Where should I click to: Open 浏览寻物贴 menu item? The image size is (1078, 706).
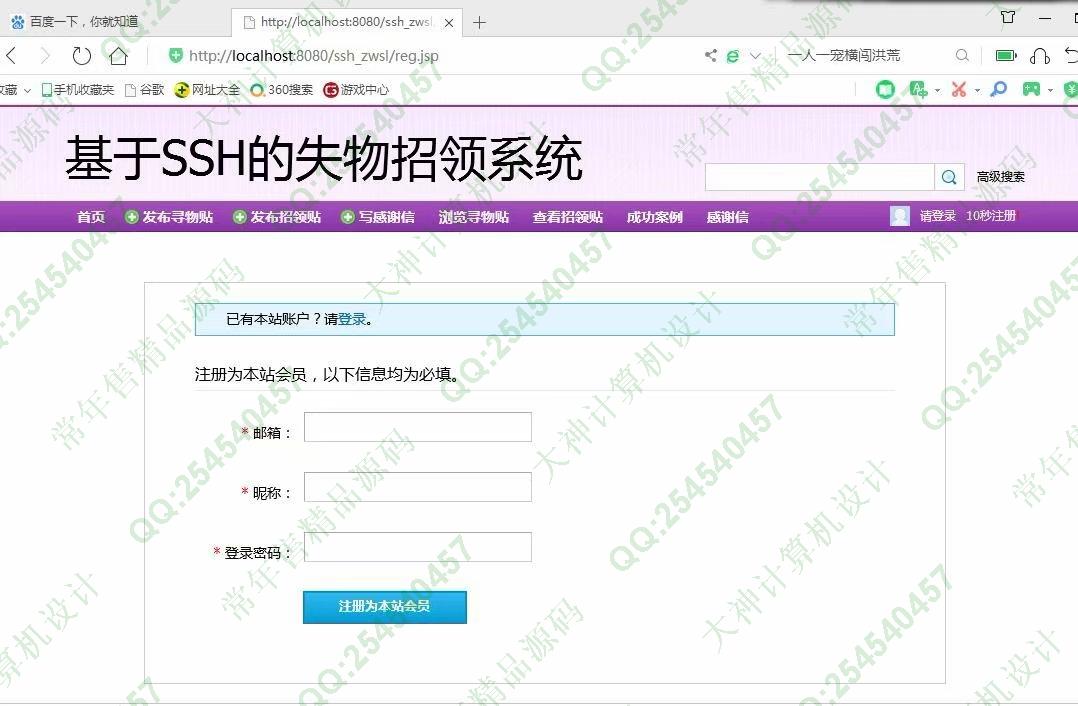click(x=474, y=217)
